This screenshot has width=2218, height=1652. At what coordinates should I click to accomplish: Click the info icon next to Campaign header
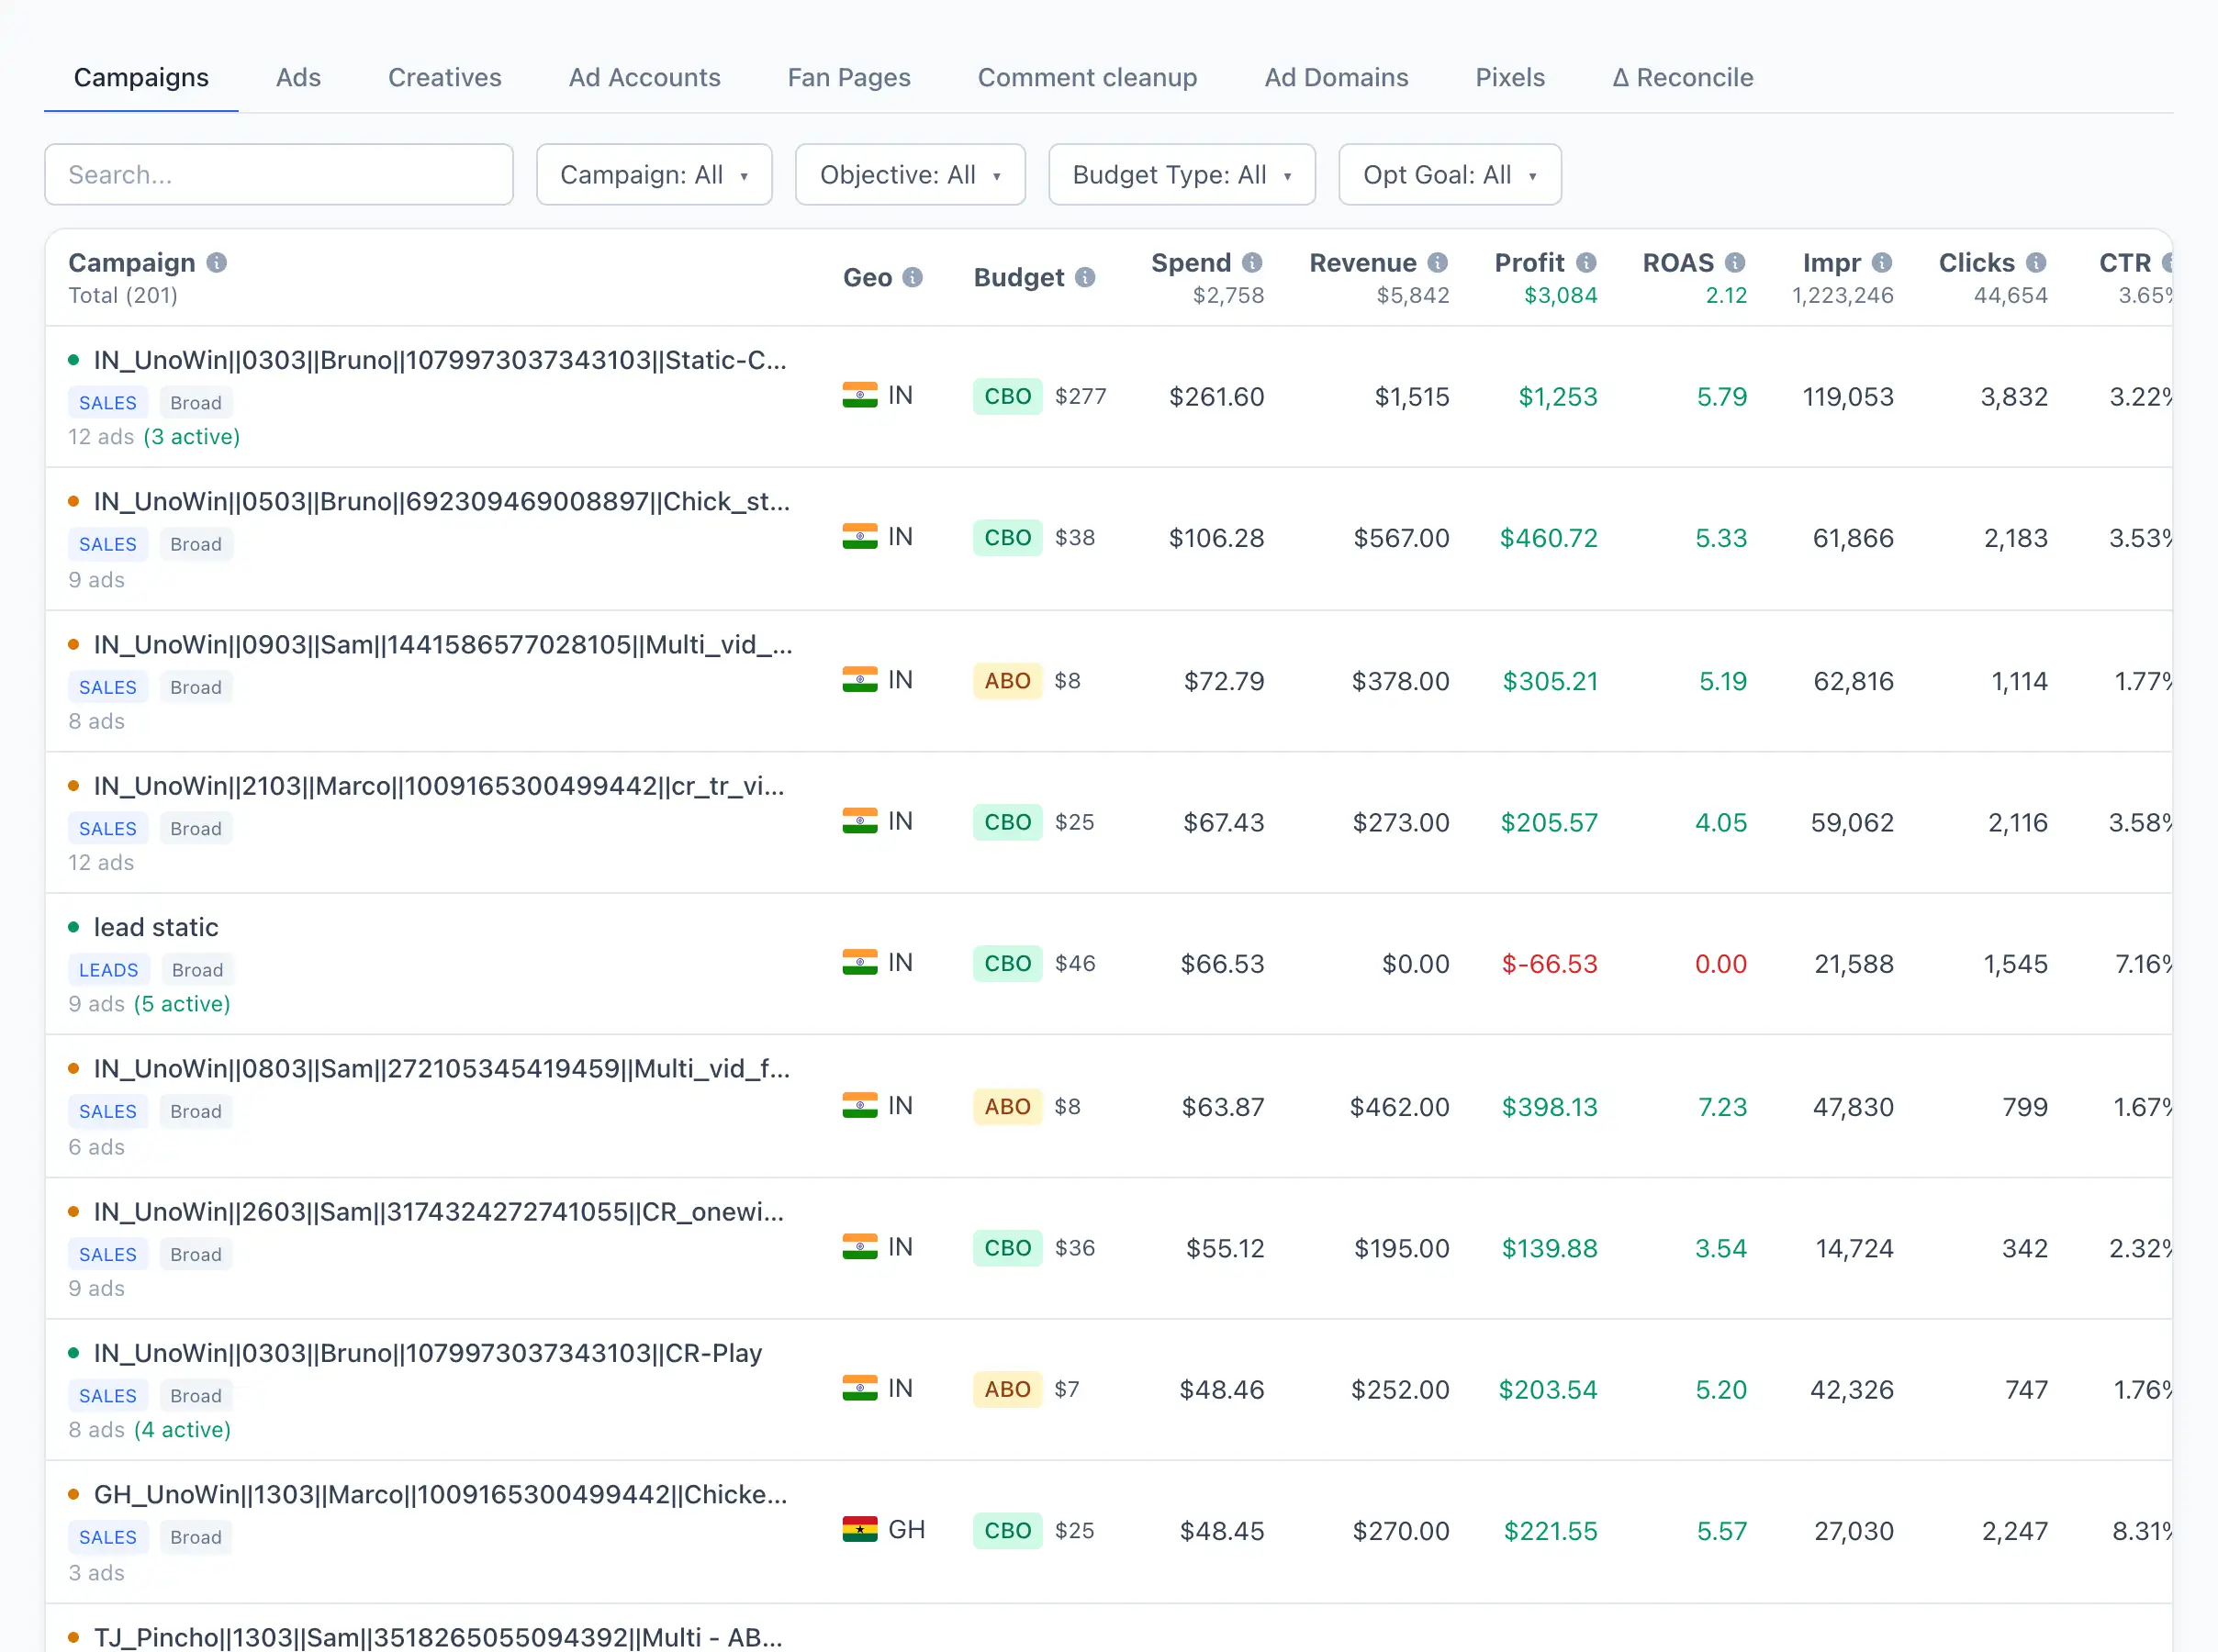217,263
